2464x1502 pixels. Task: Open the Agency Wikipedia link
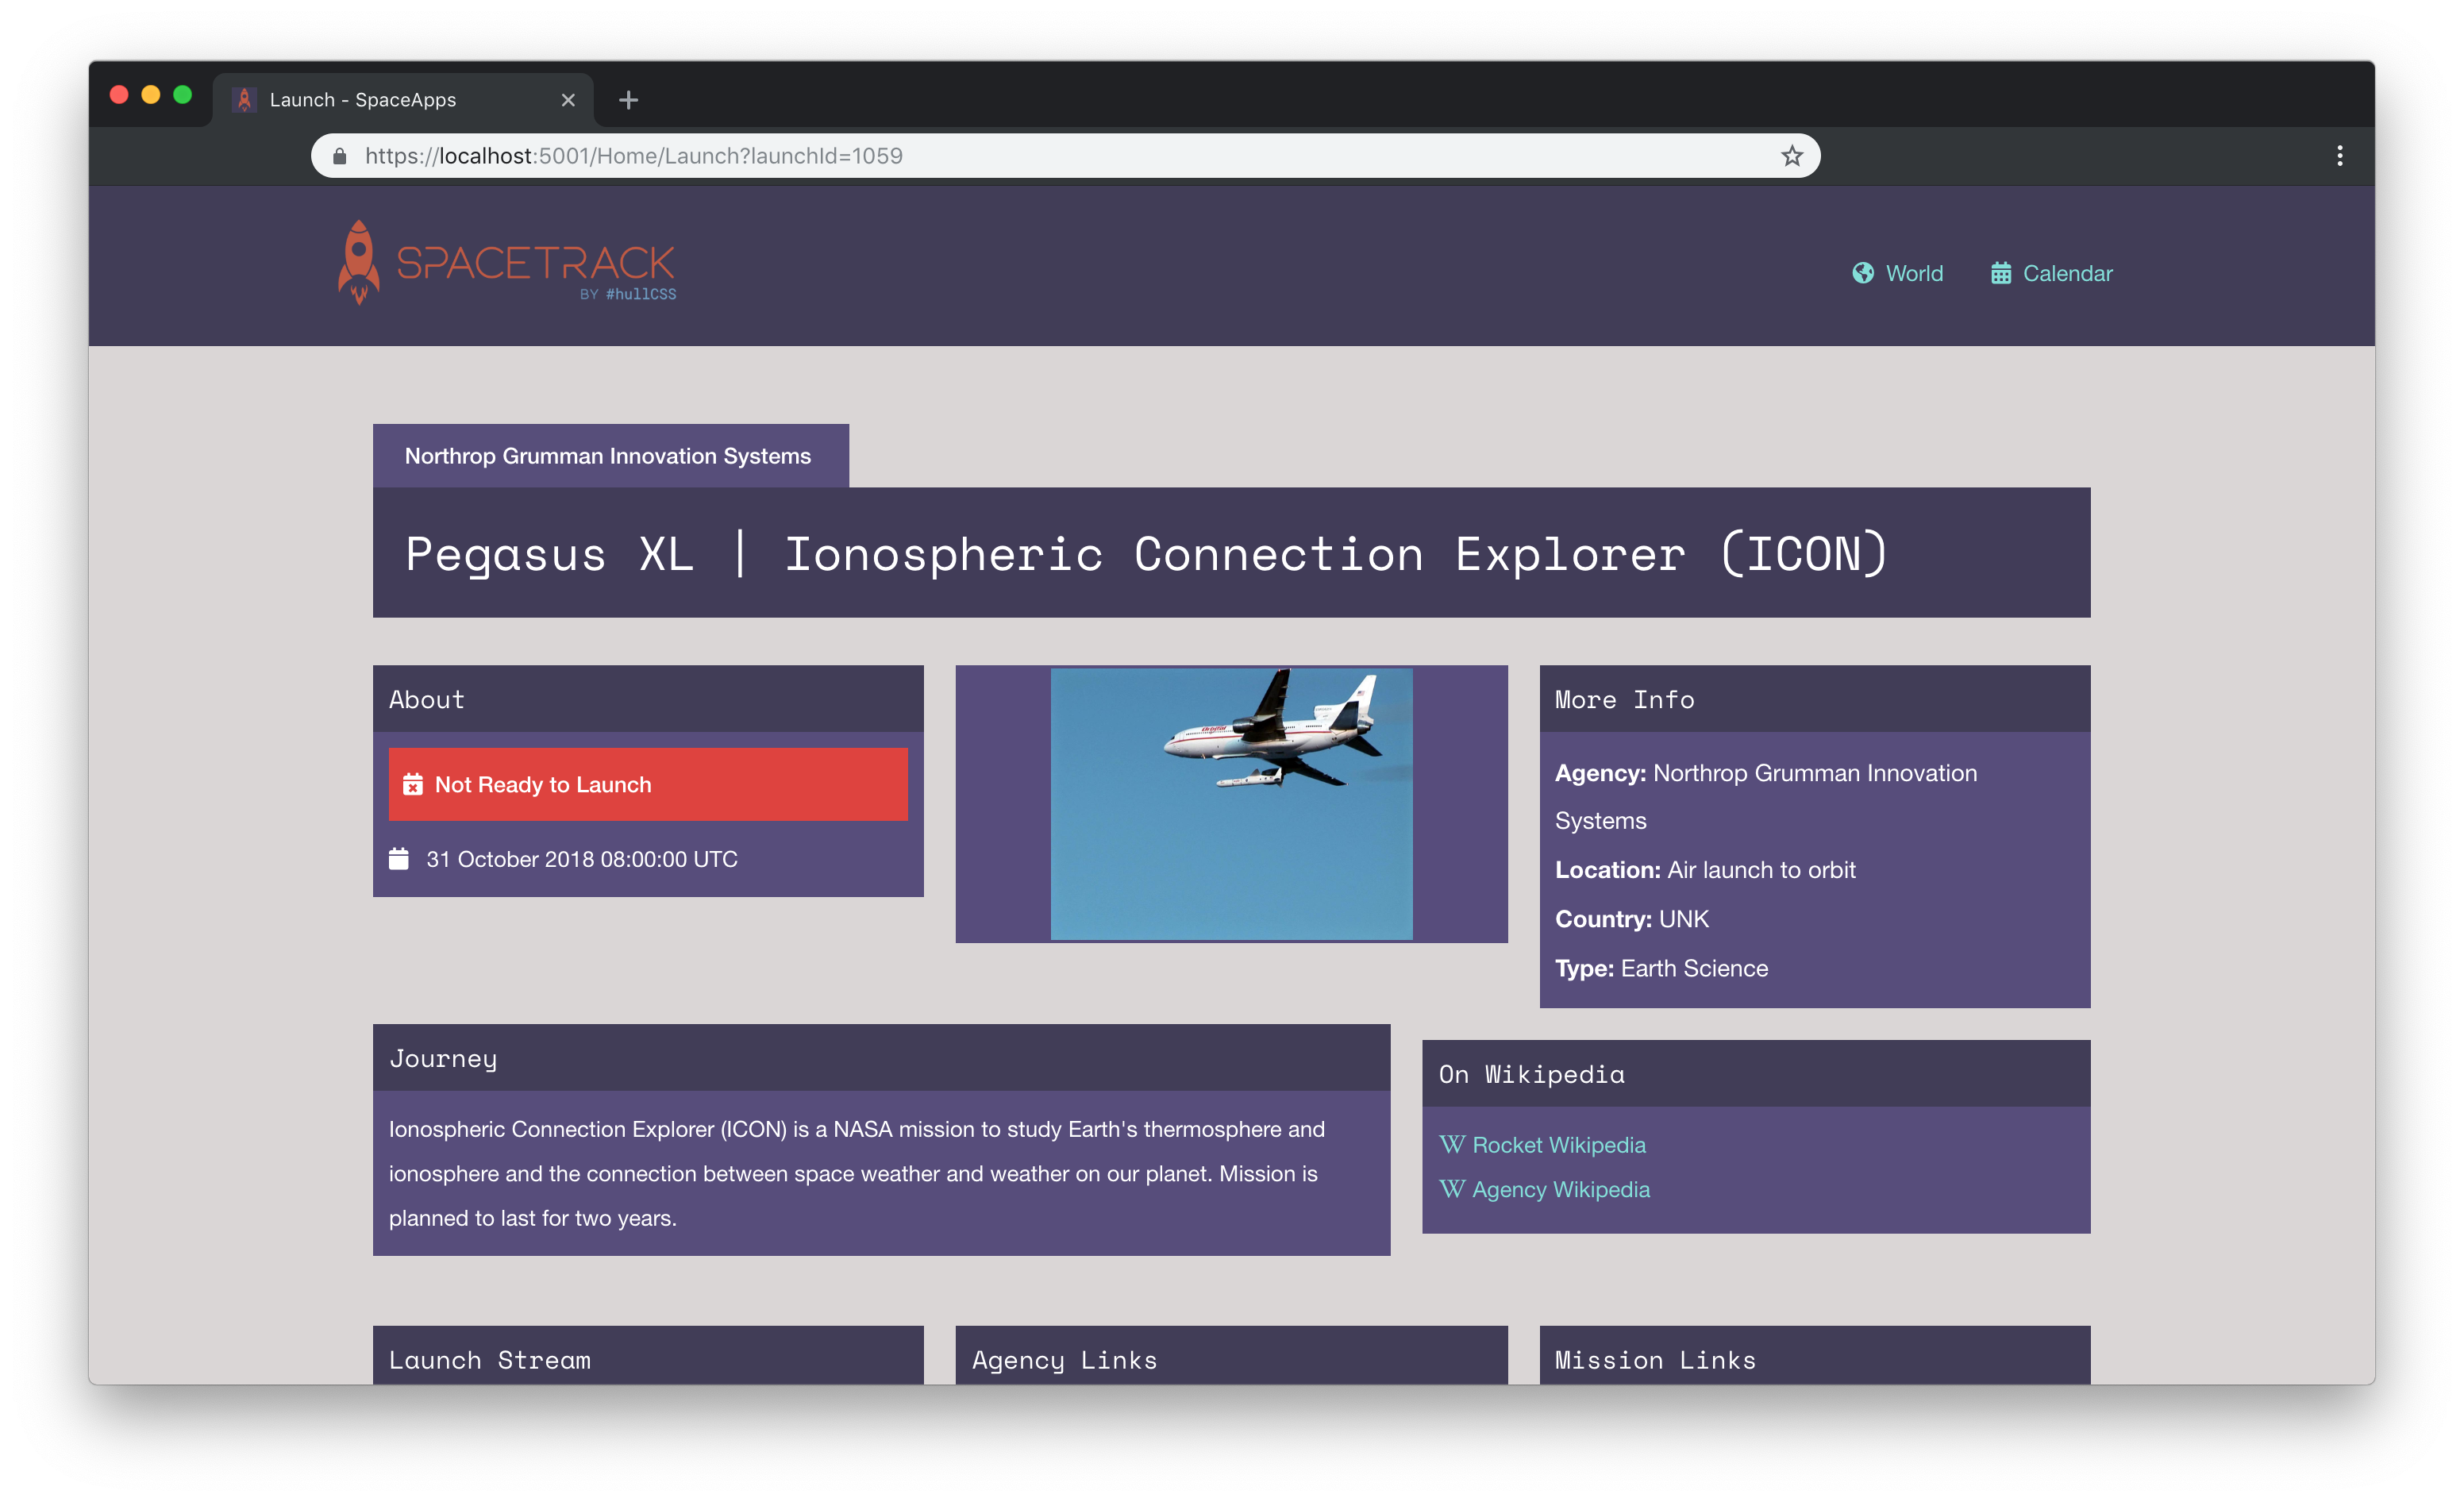click(1560, 1190)
